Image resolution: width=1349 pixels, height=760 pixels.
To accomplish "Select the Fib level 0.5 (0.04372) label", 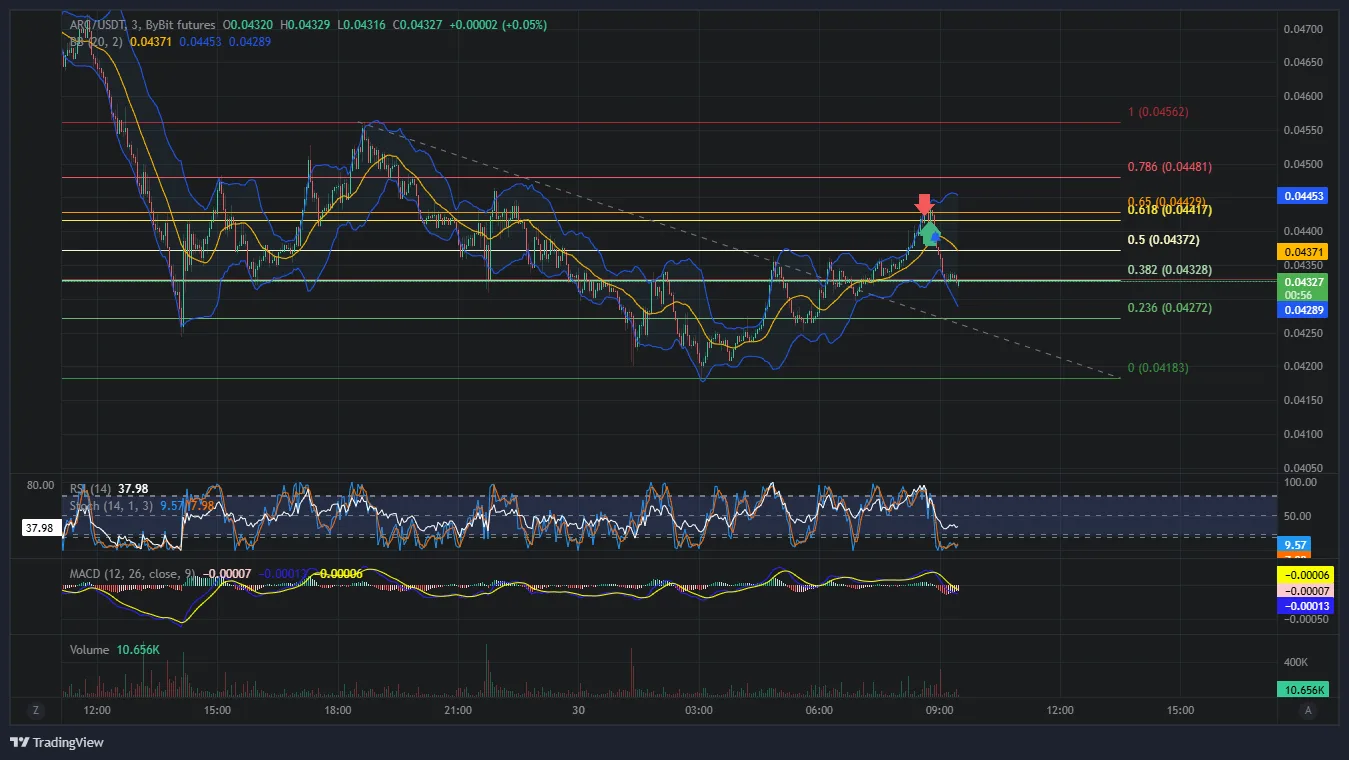I will [1163, 240].
